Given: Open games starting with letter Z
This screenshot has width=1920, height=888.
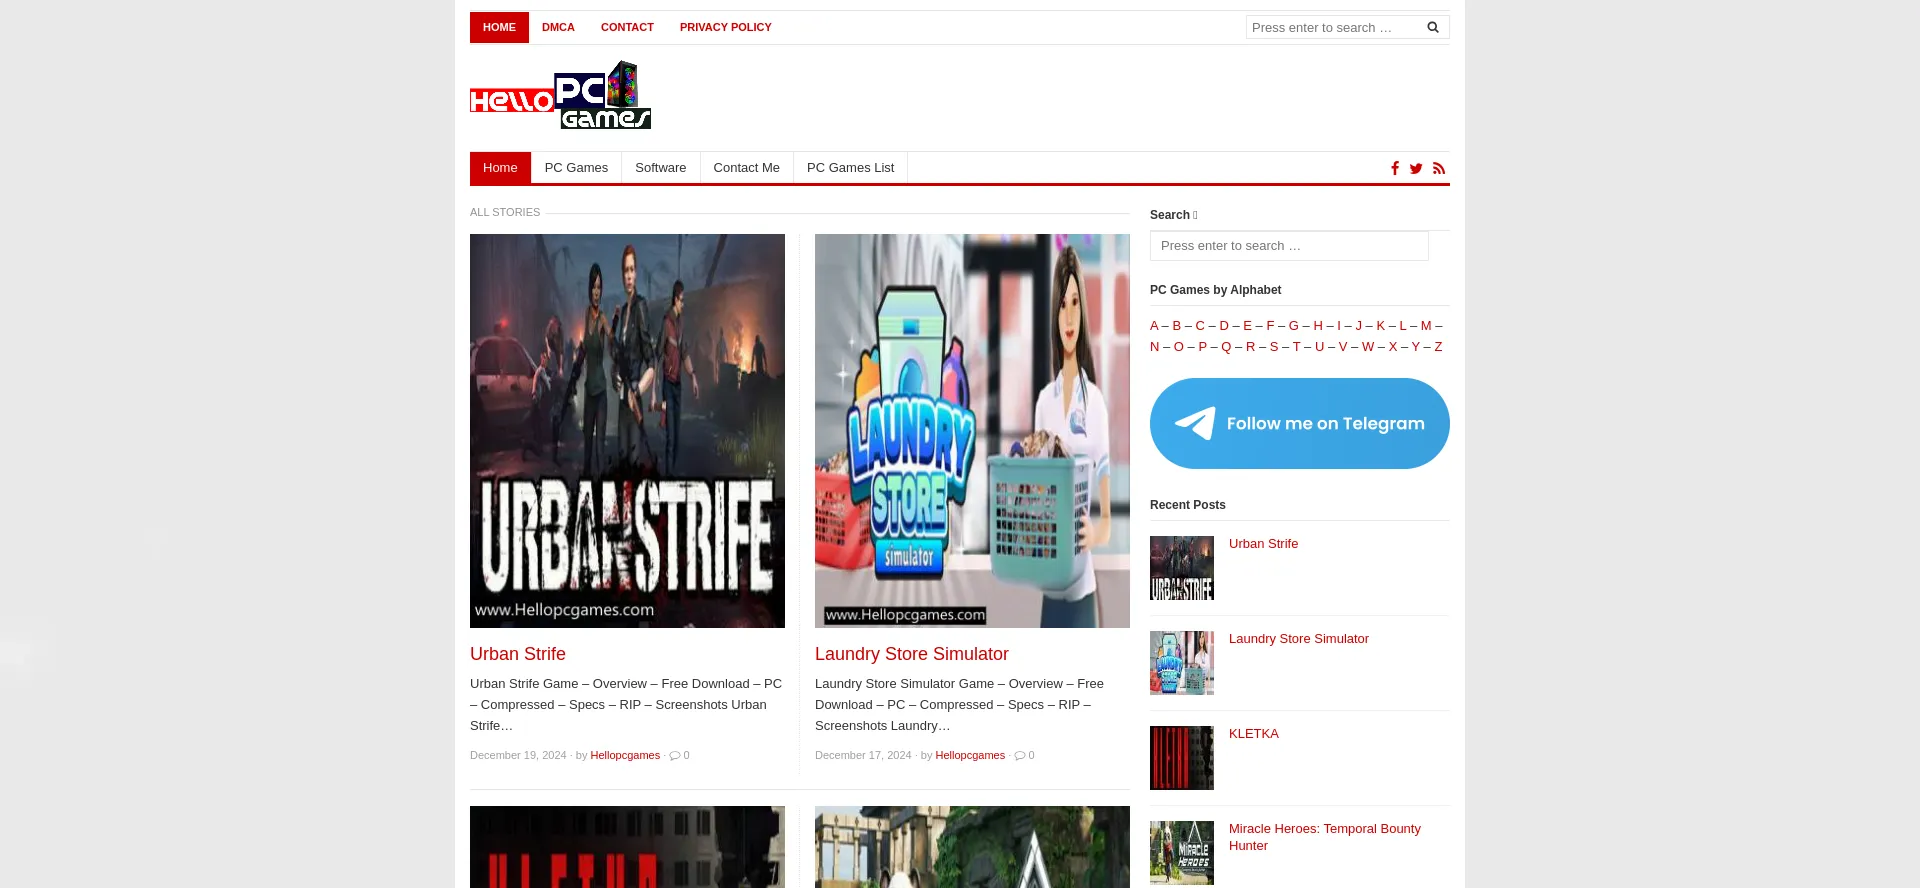Looking at the screenshot, I should pyautogui.click(x=1438, y=347).
